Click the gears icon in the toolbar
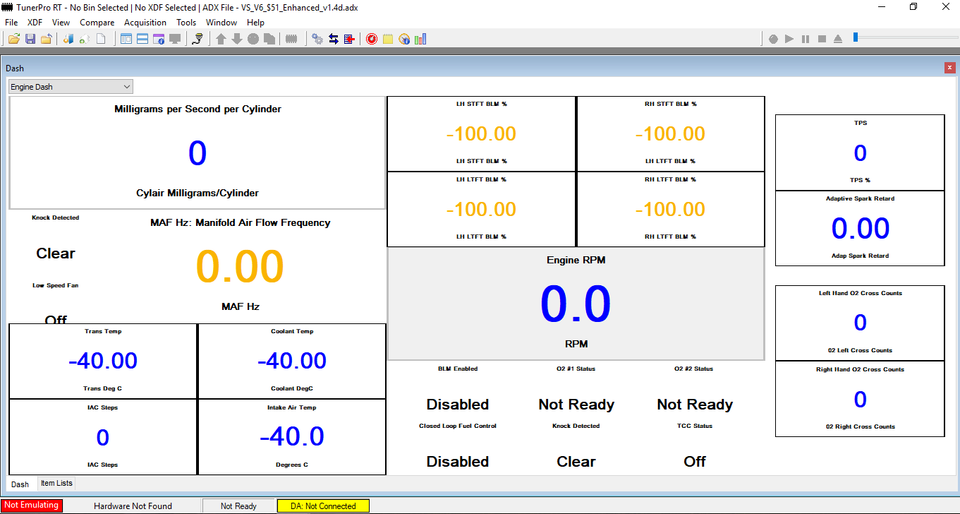The width and height of the screenshot is (960, 514). pyautogui.click(x=316, y=39)
